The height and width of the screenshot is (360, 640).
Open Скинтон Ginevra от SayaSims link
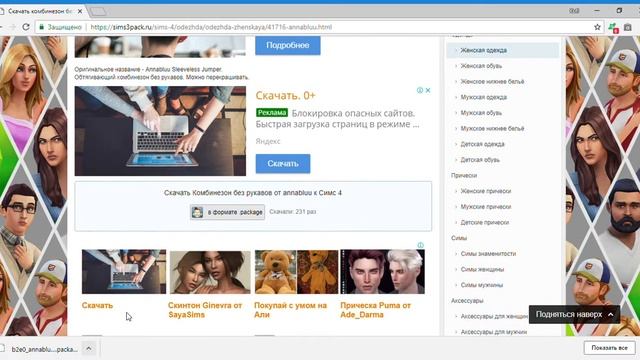pos(205,310)
